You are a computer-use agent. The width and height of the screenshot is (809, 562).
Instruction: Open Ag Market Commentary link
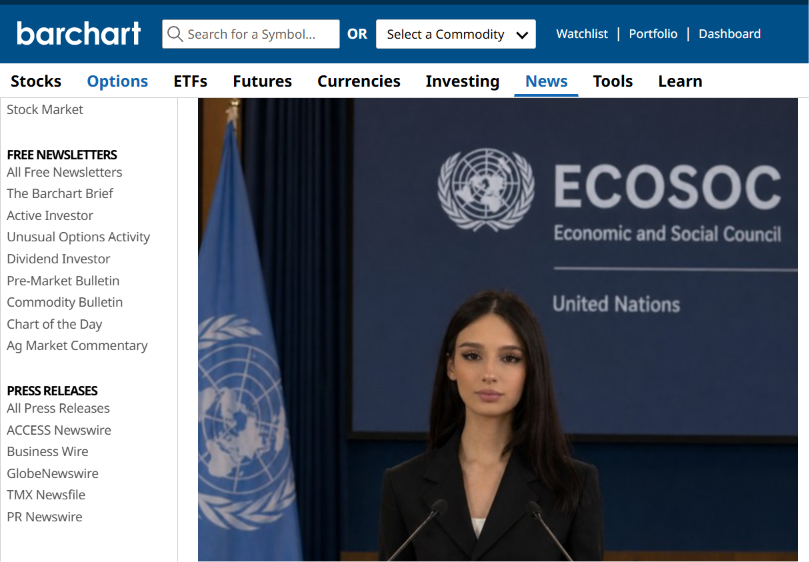pyautogui.click(x=77, y=346)
